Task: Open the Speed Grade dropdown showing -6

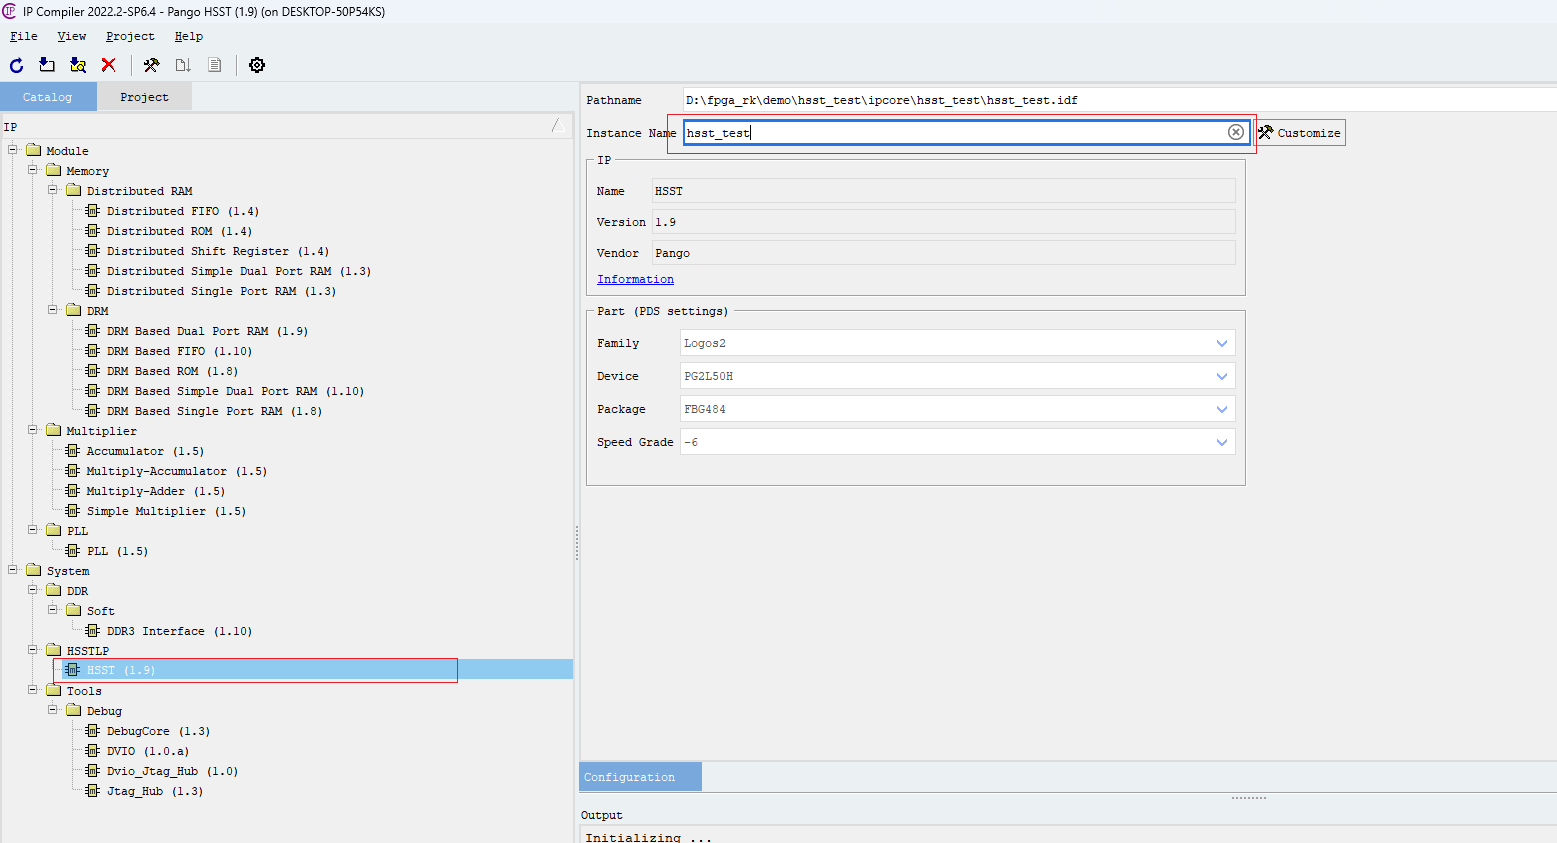Action: coord(1221,441)
